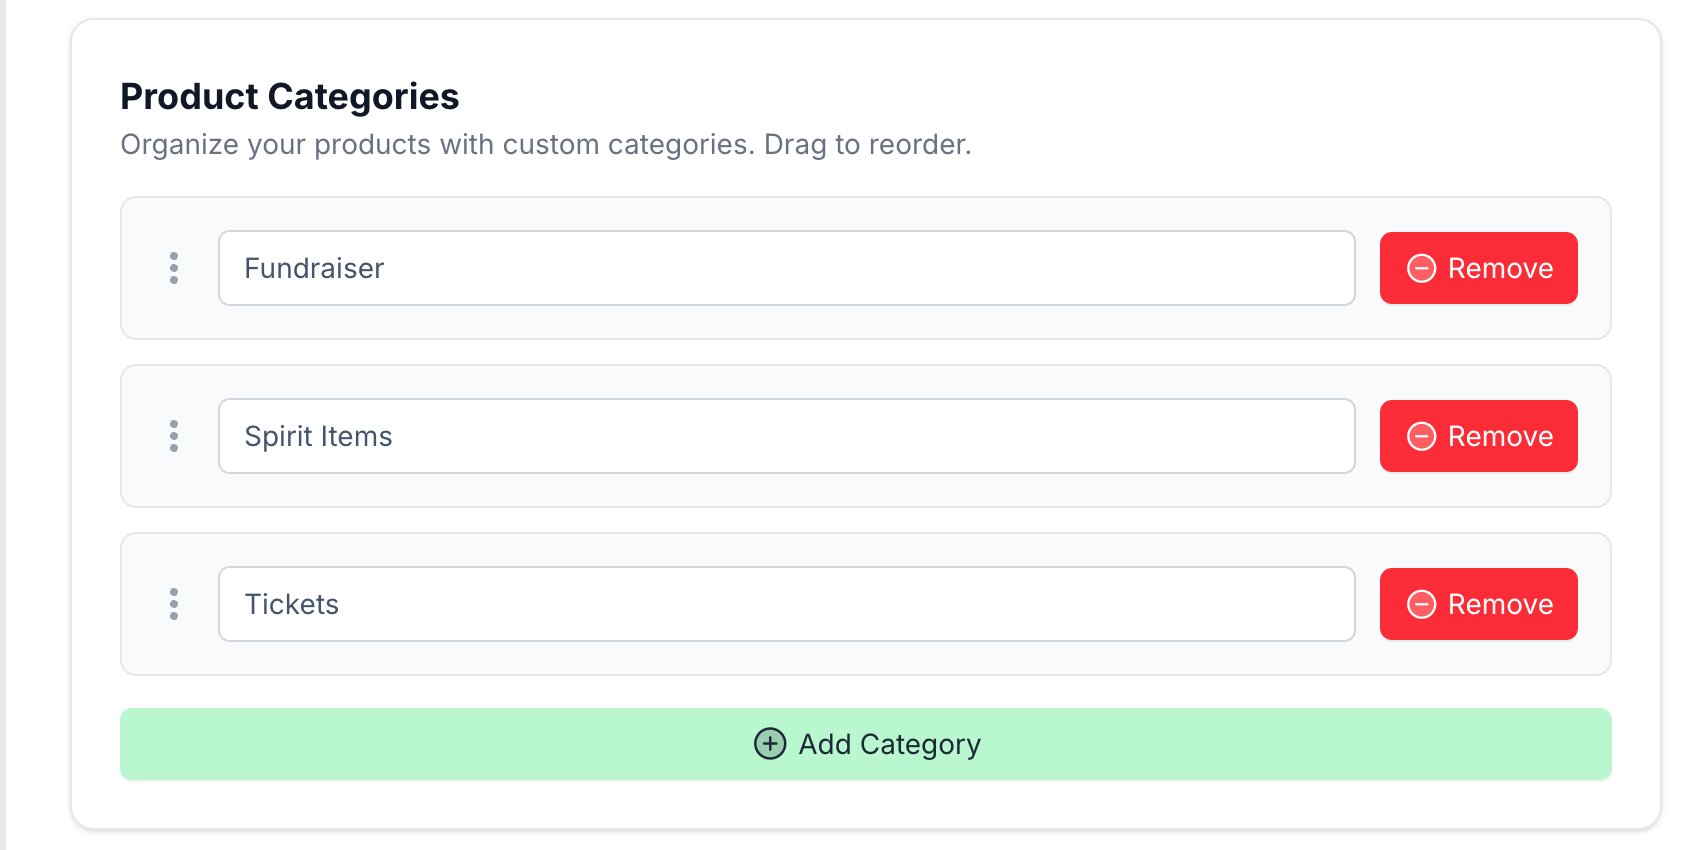This screenshot has width=1696, height=850.
Task: Delete the Spirit Items category
Action: click(x=1478, y=436)
